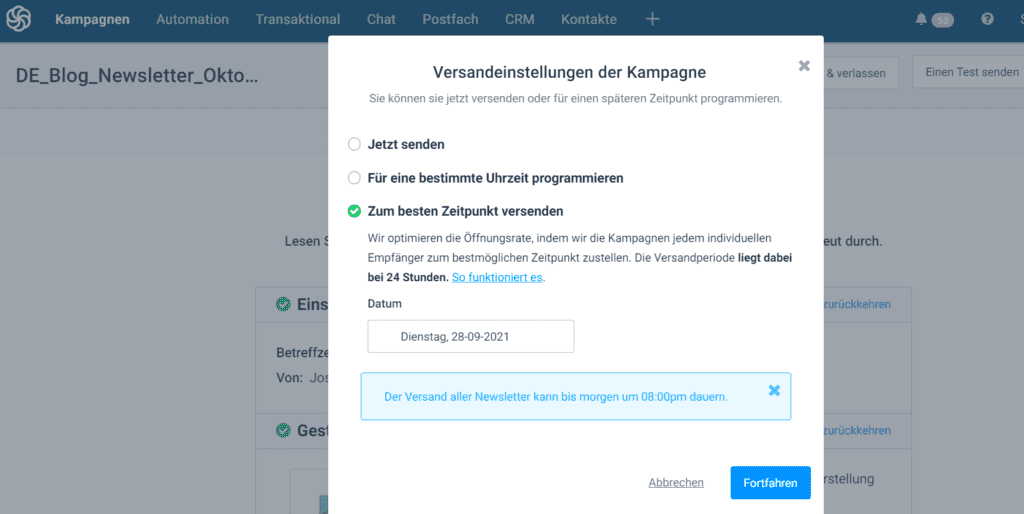Viewport: 1024px width, 514px height.
Task: Open the Automation menu
Action: pos(192,20)
